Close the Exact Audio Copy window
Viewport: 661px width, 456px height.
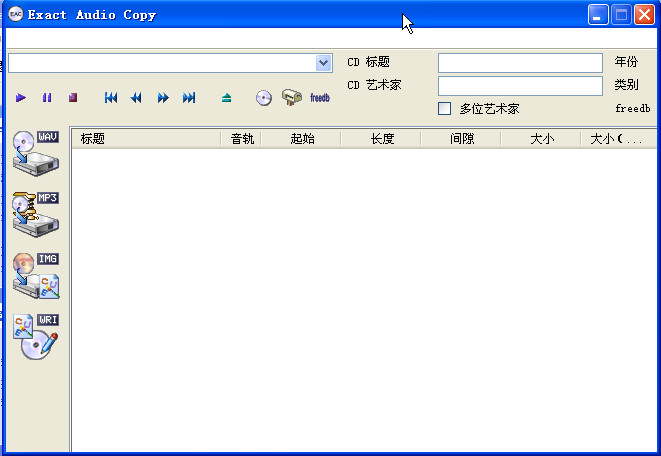tap(645, 15)
